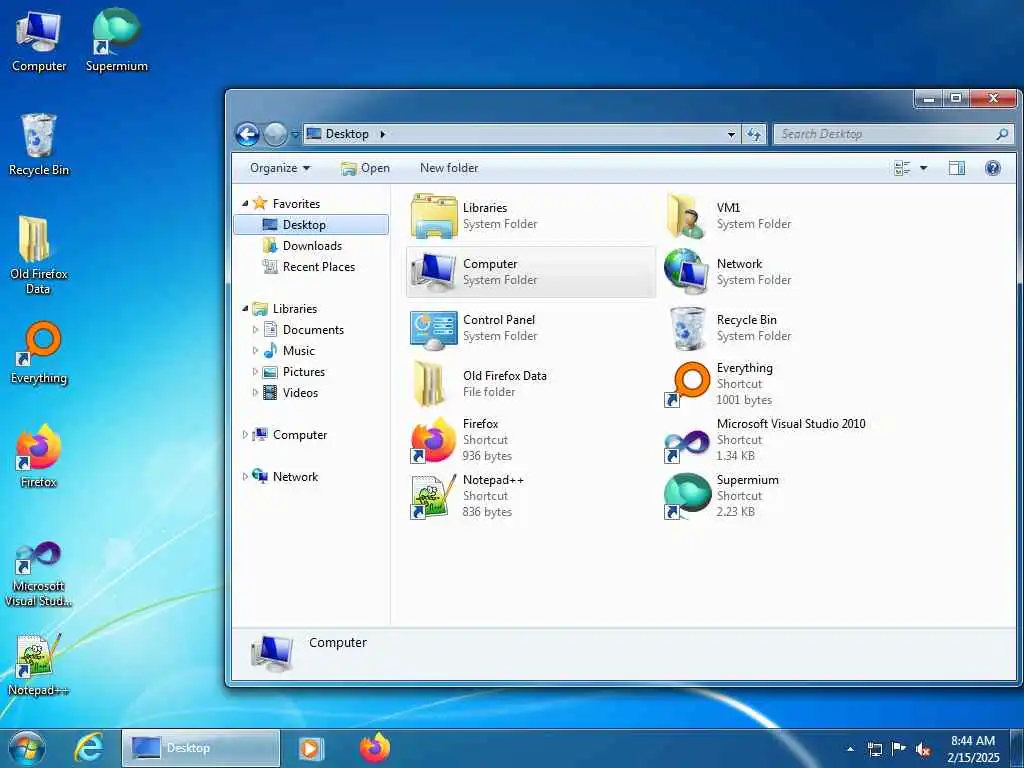Open Firefox from the taskbar
Image resolution: width=1024 pixels, height=768 pixels.
(x=375, y=748)
